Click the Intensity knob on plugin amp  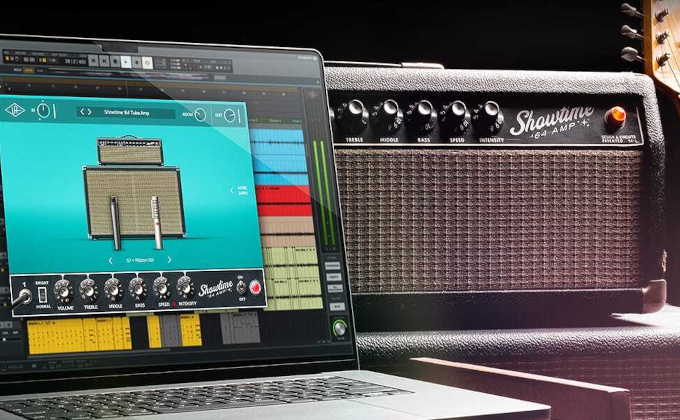184,288
